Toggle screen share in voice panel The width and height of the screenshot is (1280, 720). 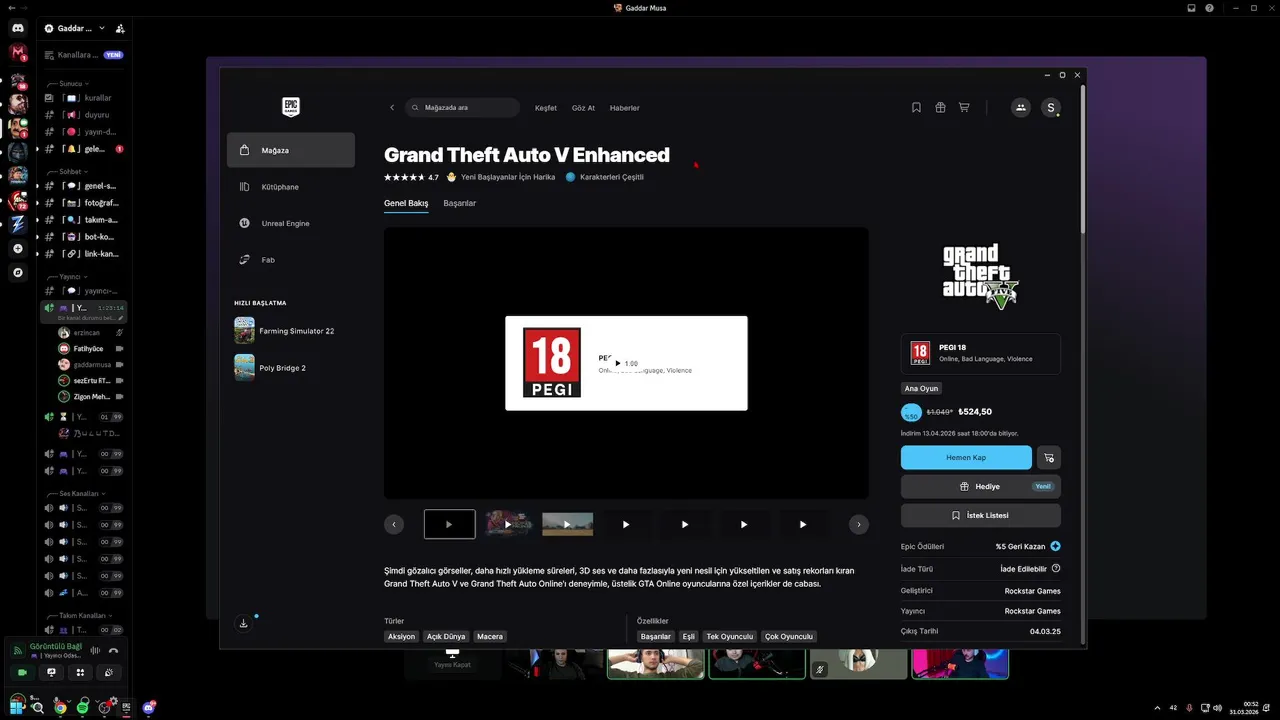[x=51, y=673]
